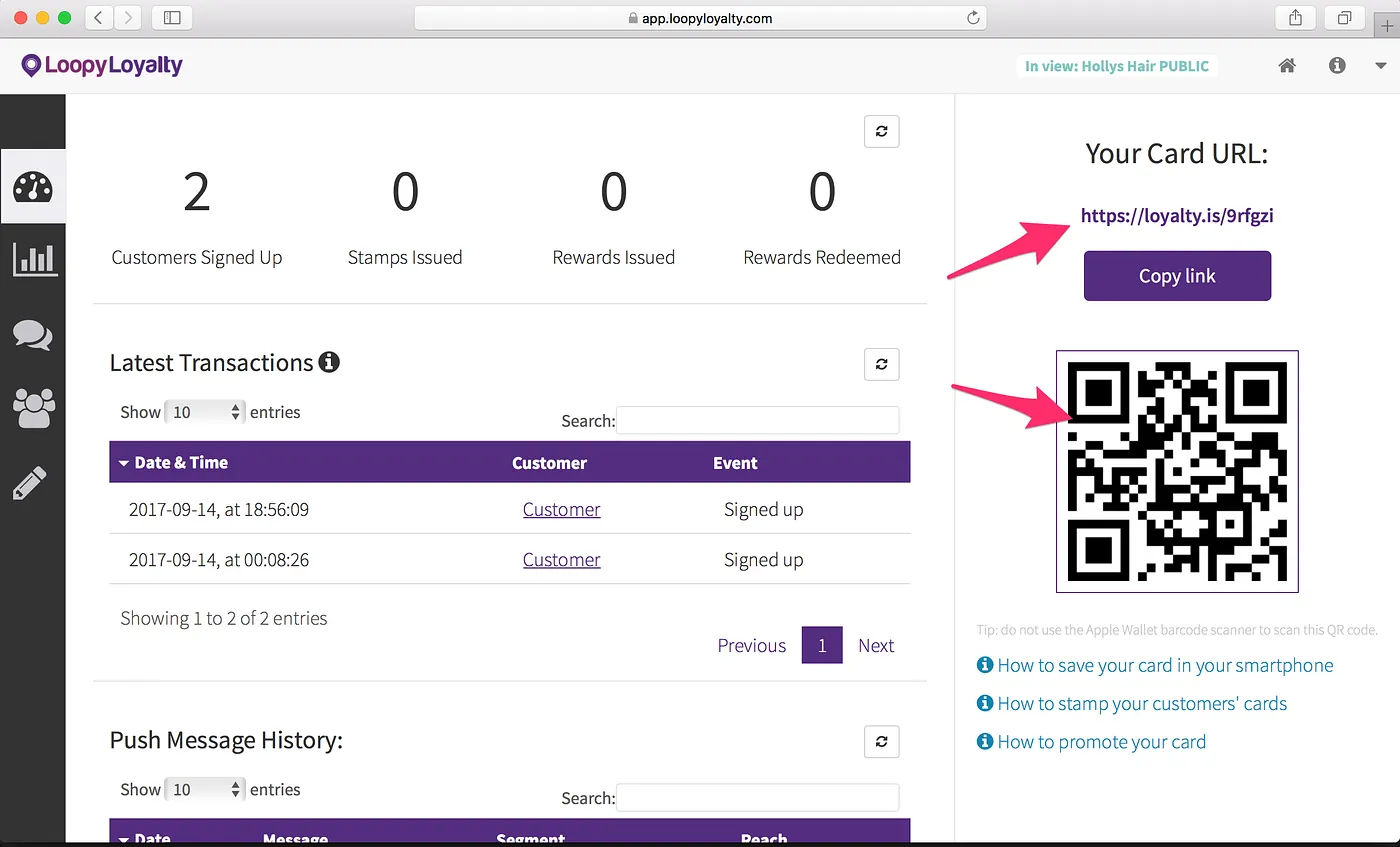Click the app.loopyloyalty.com address bar

pos(700,18)
